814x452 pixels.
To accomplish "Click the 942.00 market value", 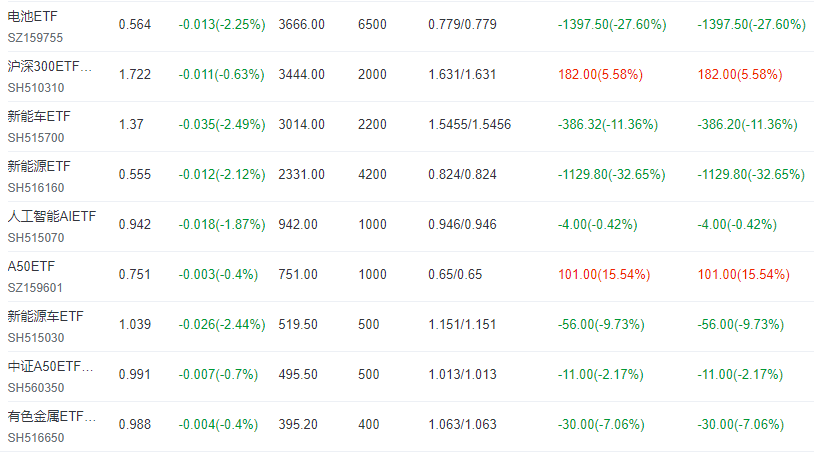I will pos(297,224).
